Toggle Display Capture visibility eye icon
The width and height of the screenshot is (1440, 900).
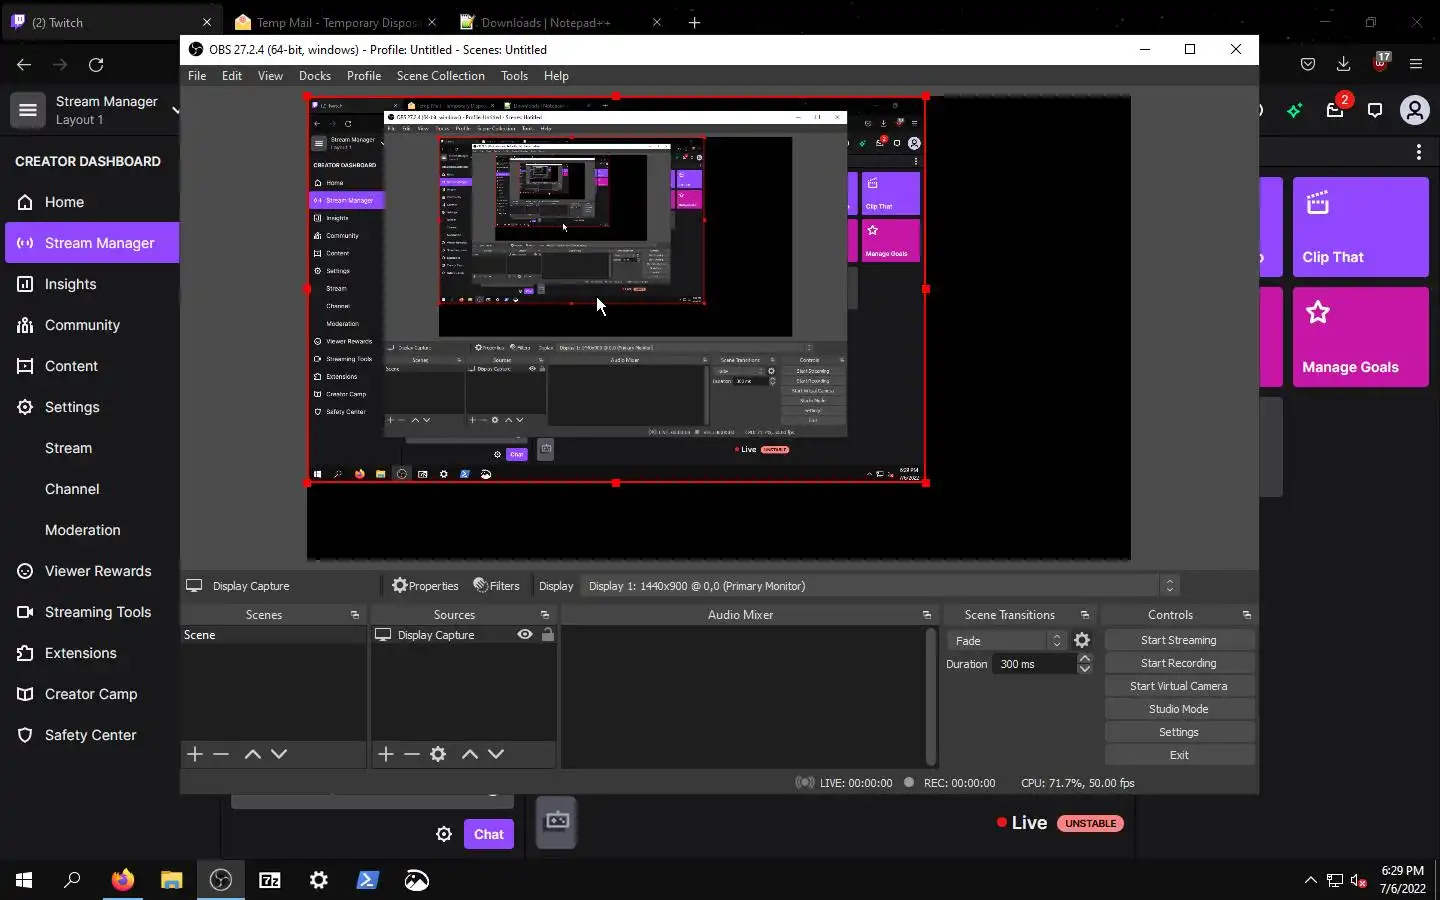[x=524, y=635]
